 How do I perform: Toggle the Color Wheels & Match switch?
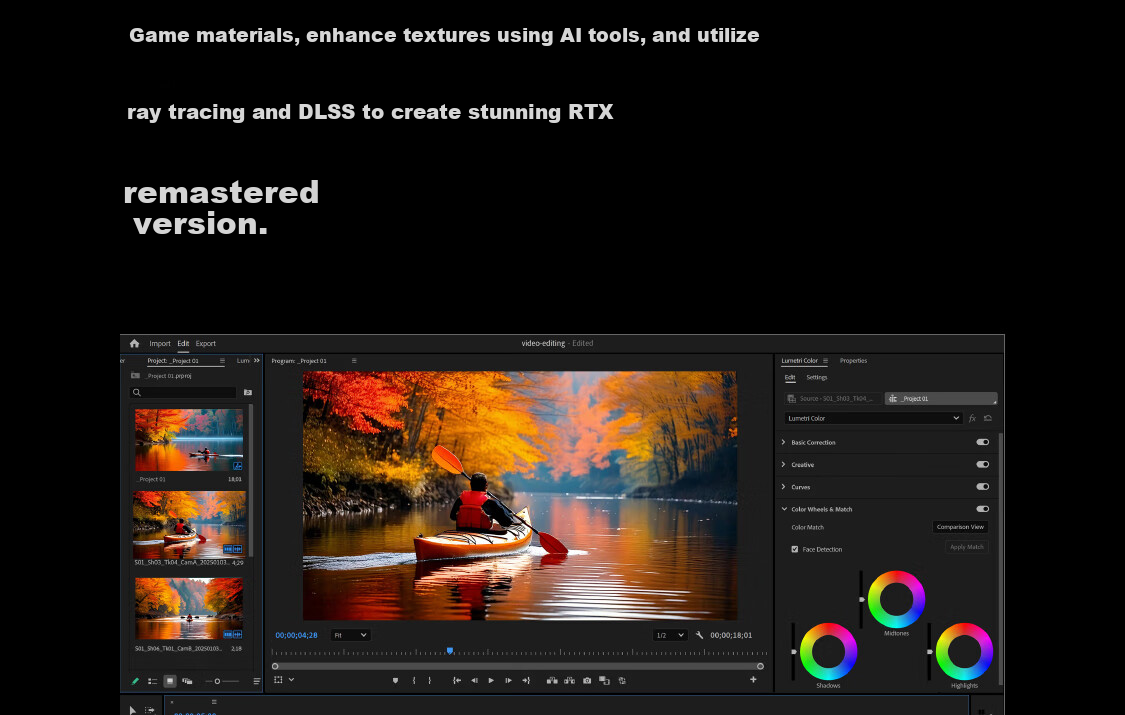tap(983, 509)
